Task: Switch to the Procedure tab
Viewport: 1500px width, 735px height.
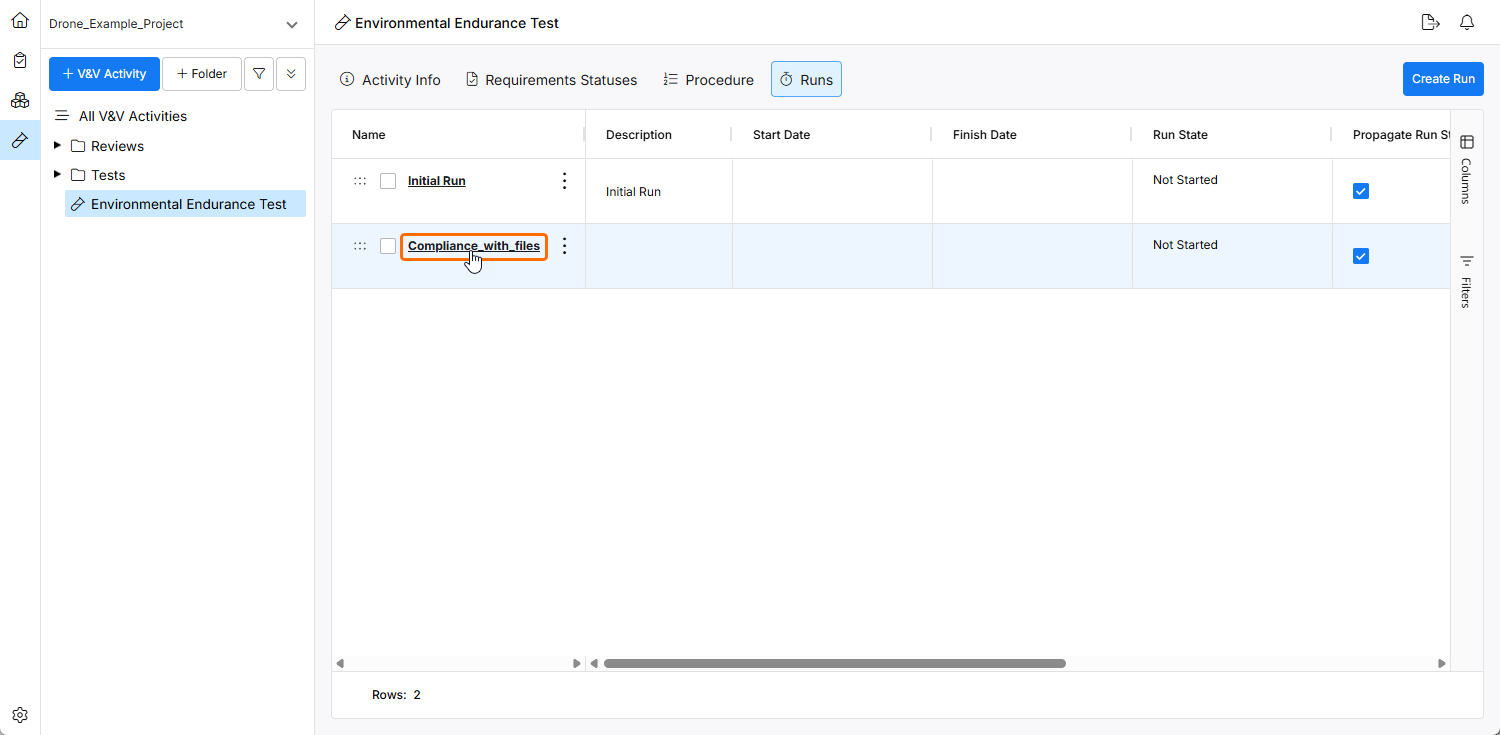Action: pyautogui.click(x=708, y=80)
